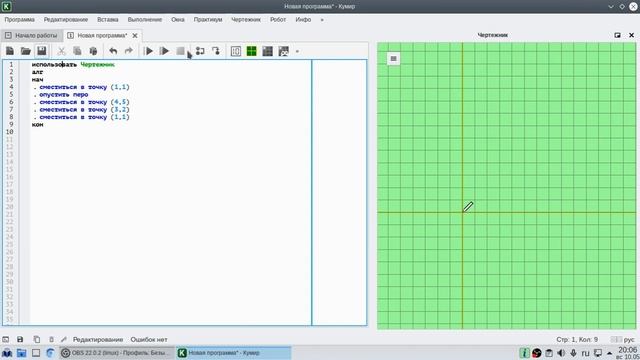Copy the selected text

[77, 51]
